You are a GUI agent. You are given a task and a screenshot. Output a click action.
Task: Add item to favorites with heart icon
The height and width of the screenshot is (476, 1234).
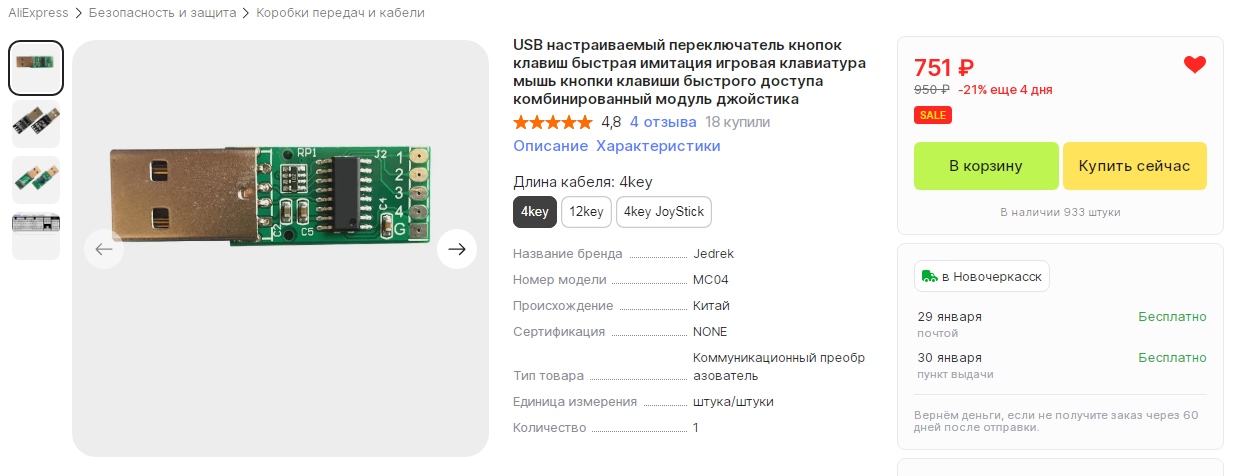(1194, 65)
